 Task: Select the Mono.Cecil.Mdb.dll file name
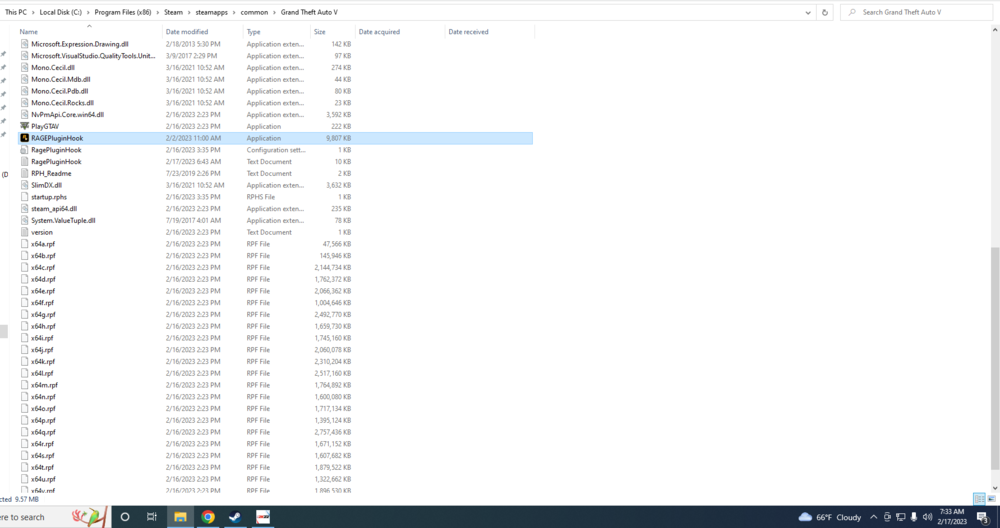tap(61, 80)
